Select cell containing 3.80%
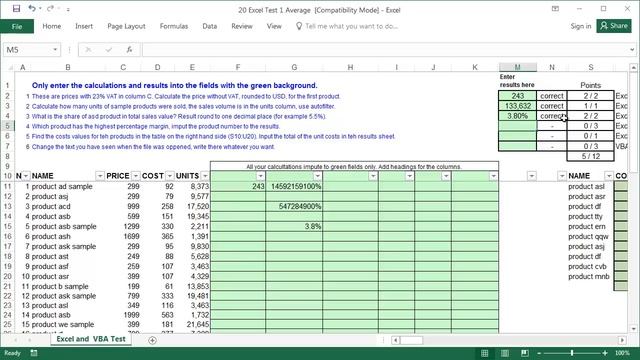This screenshot has width=640, height=360. point(517,116)
